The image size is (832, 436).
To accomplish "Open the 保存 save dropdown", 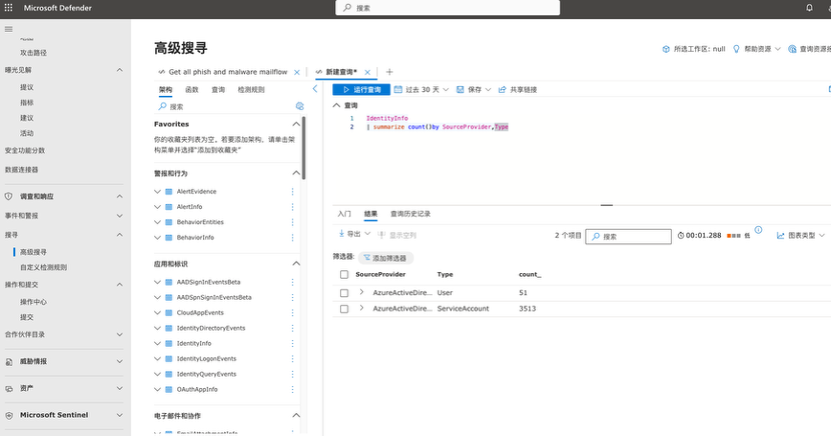I will pos(474,90).
